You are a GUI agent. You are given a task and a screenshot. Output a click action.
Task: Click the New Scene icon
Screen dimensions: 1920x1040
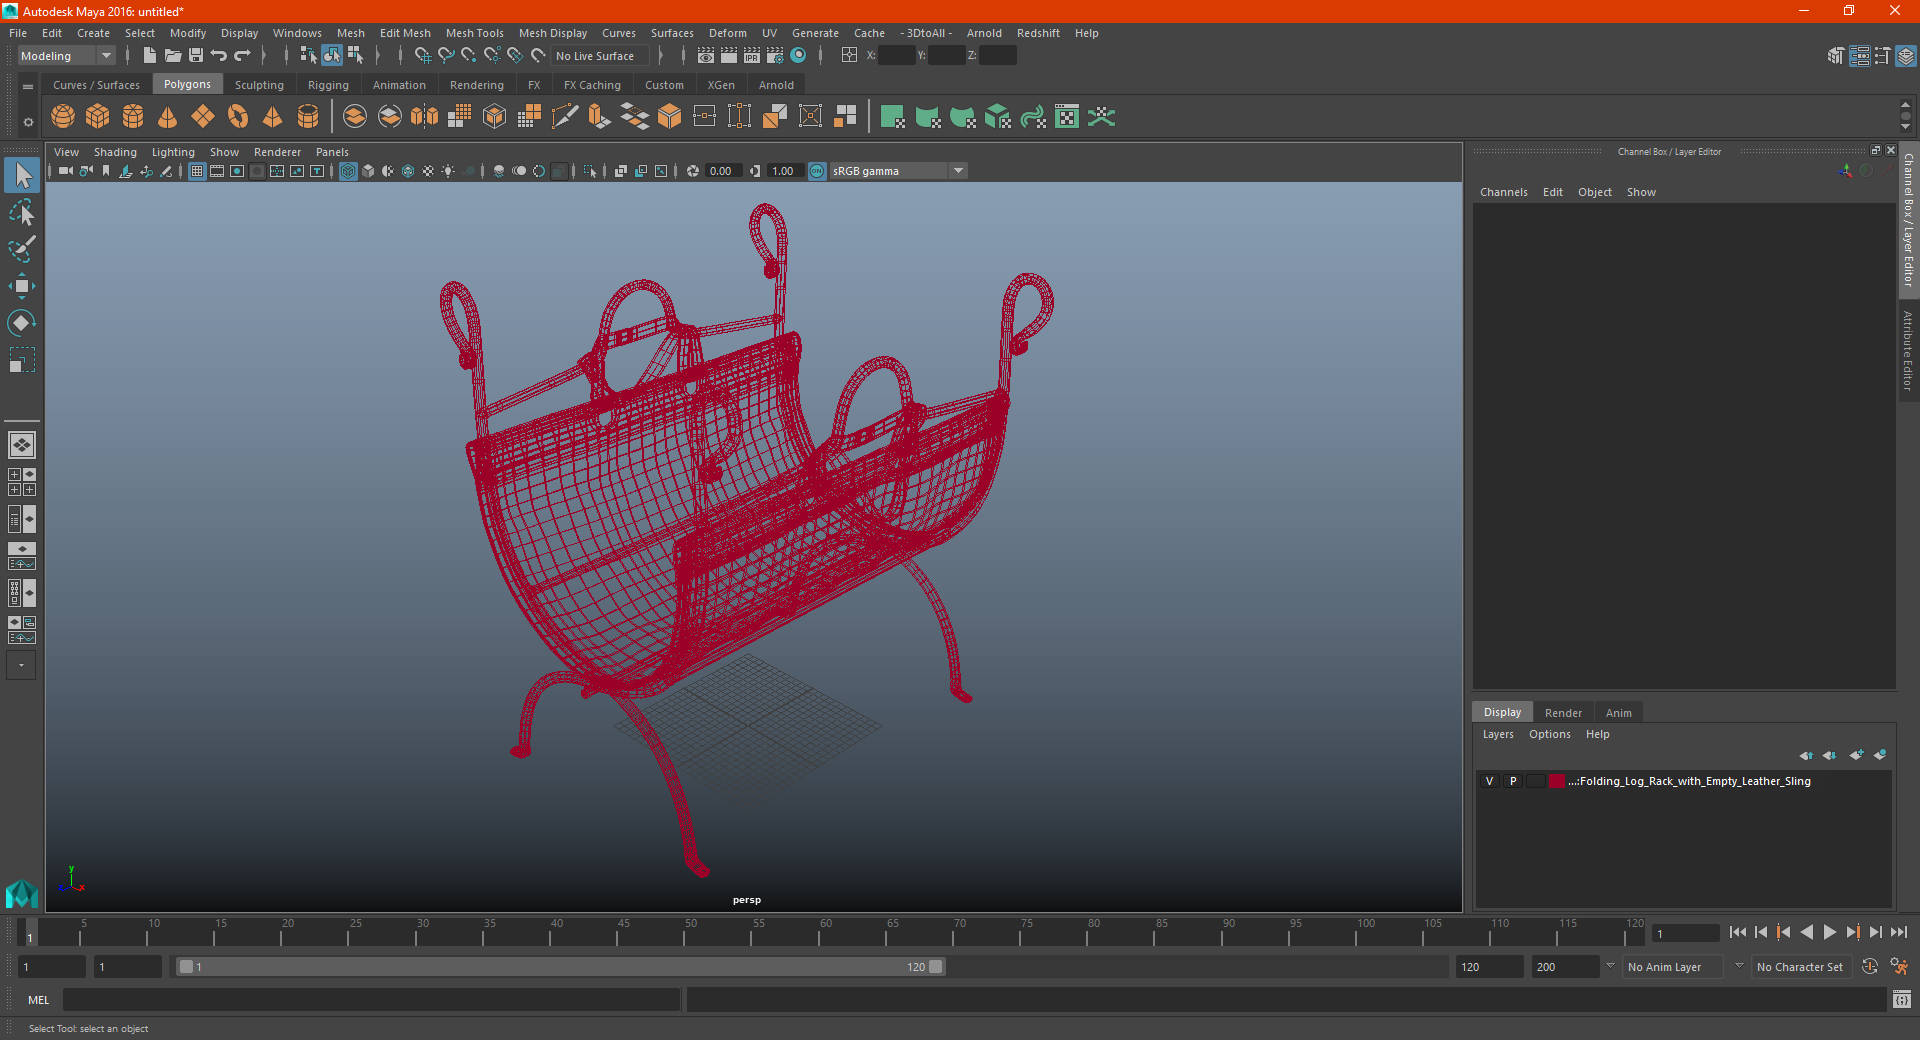coord(149,56)
